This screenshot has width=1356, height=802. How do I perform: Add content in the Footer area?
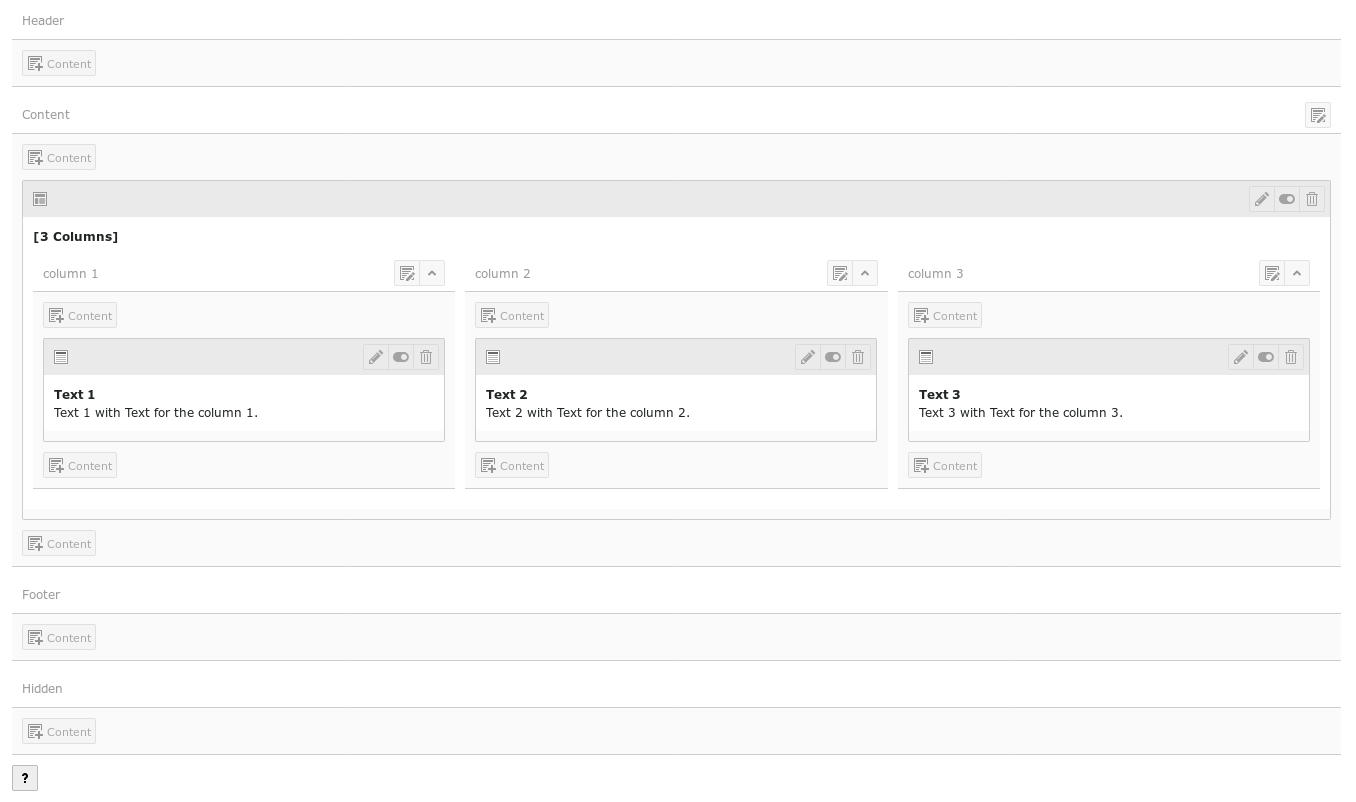(x=59, y=637)
